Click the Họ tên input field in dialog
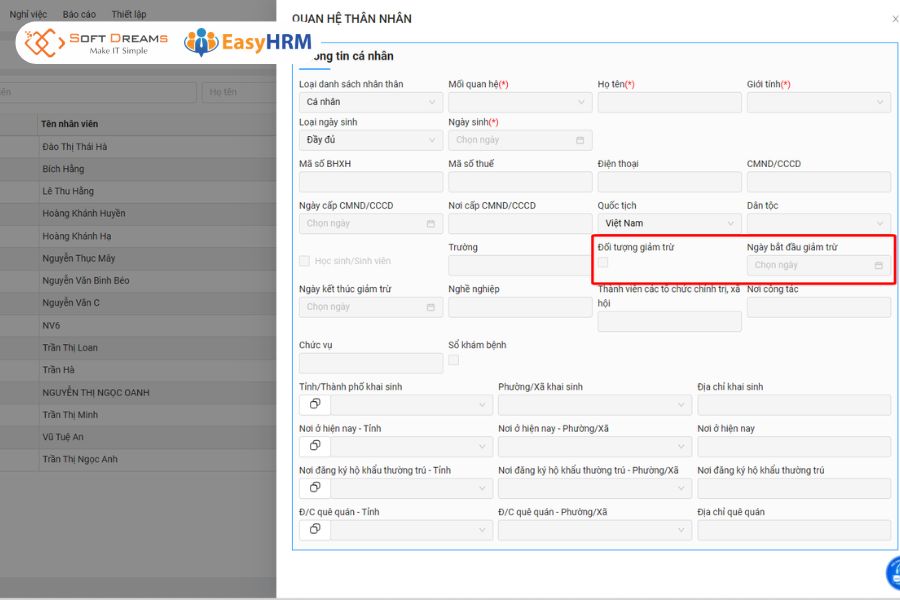 (669, 102)
